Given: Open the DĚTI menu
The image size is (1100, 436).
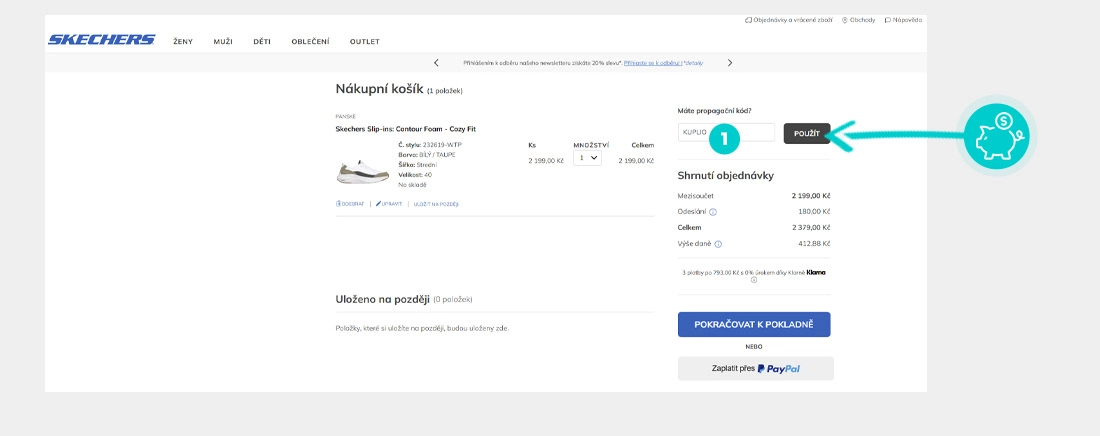Looking at the screenshot, I should pos(262,41).
